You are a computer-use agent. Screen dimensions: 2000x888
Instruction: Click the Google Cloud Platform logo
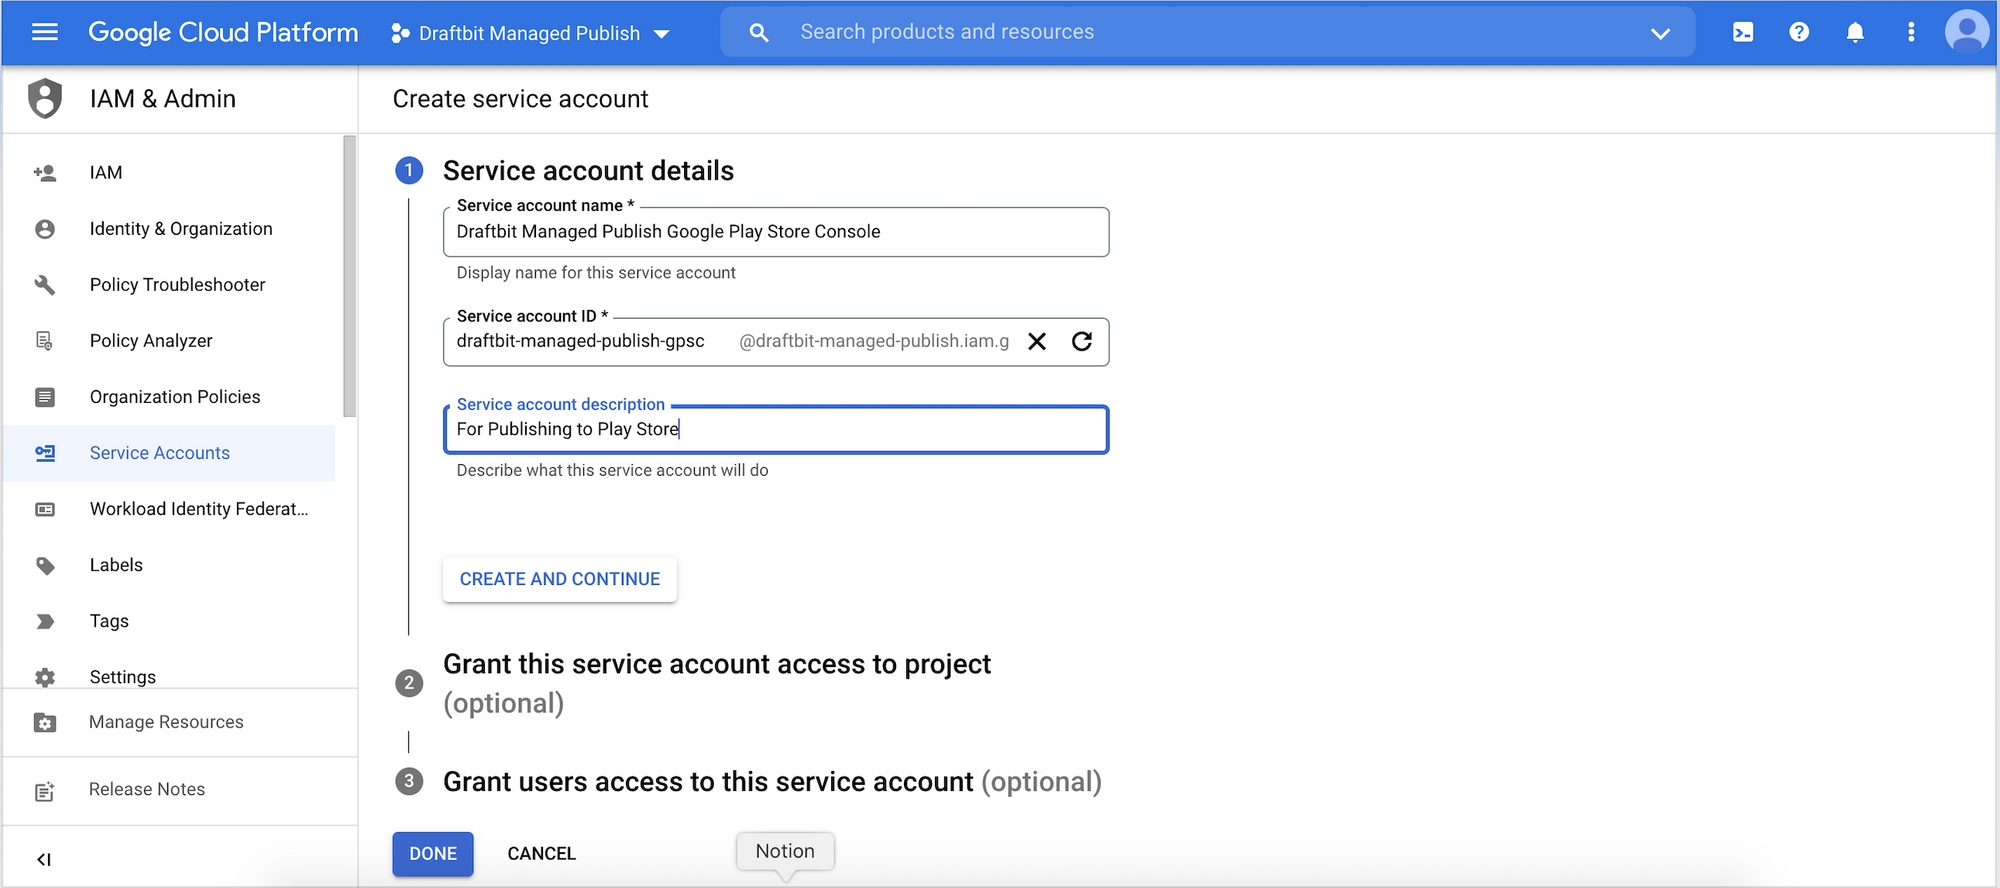pyautogui.click(x=223, y=32)
